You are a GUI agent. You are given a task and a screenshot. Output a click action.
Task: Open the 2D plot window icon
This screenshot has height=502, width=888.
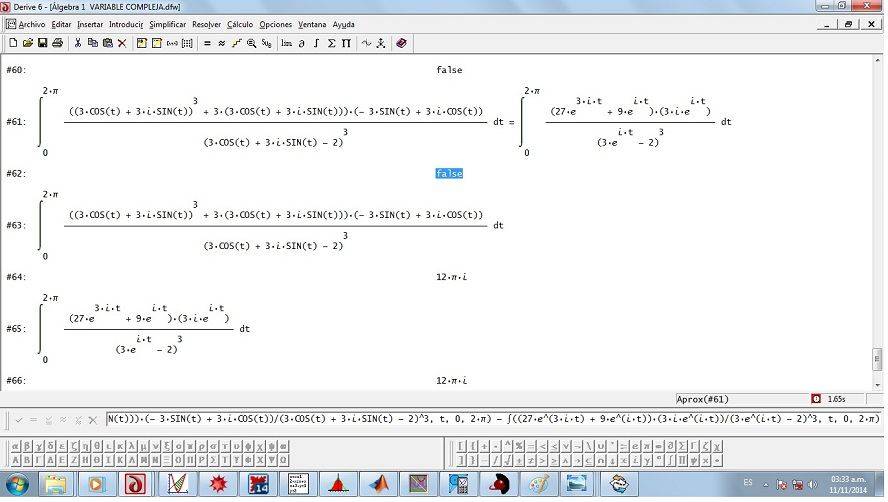pos(366,43)
